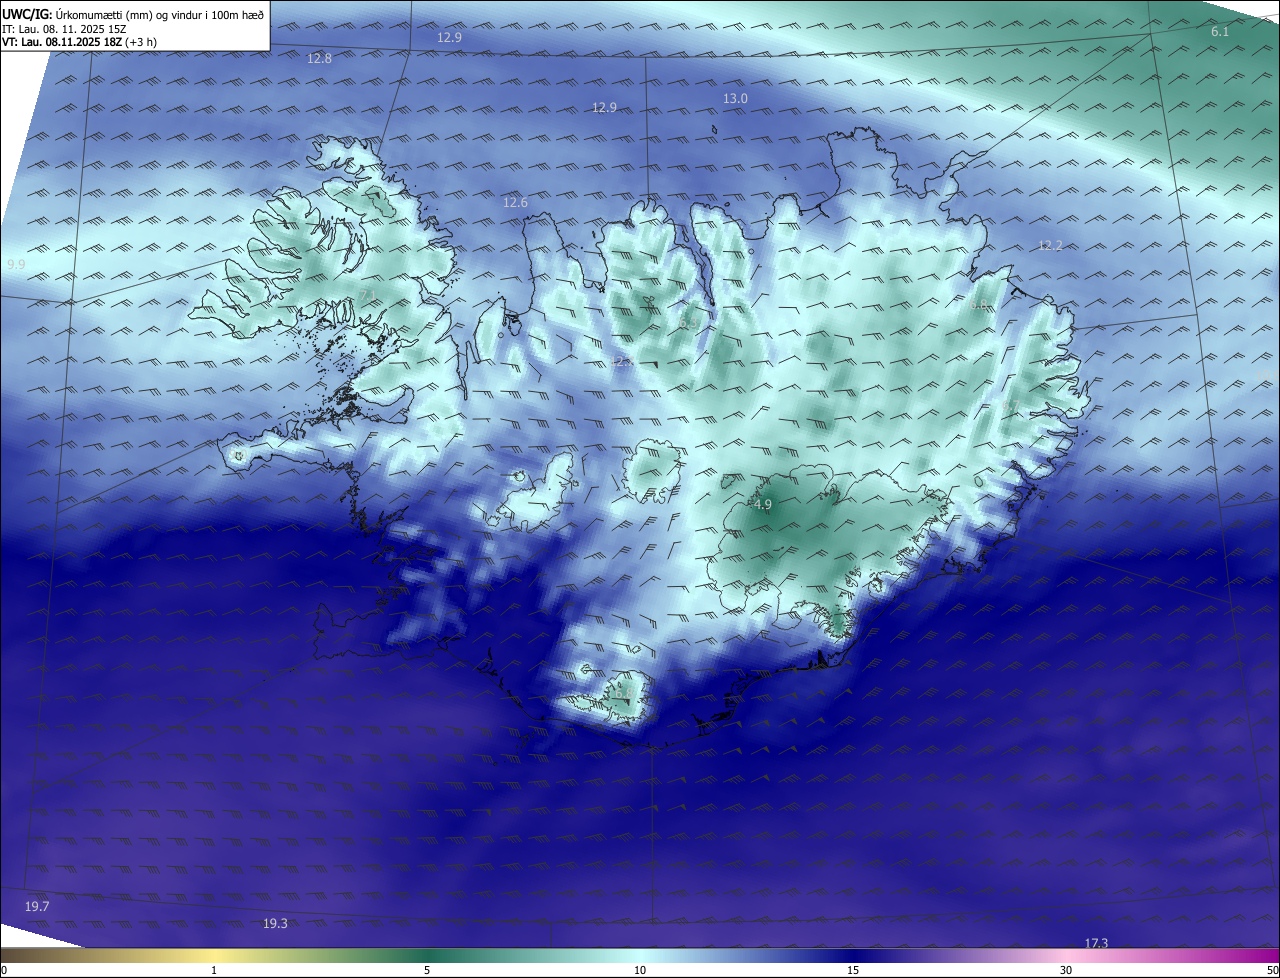Select the 17.3 value label

tap(1096, 943)
